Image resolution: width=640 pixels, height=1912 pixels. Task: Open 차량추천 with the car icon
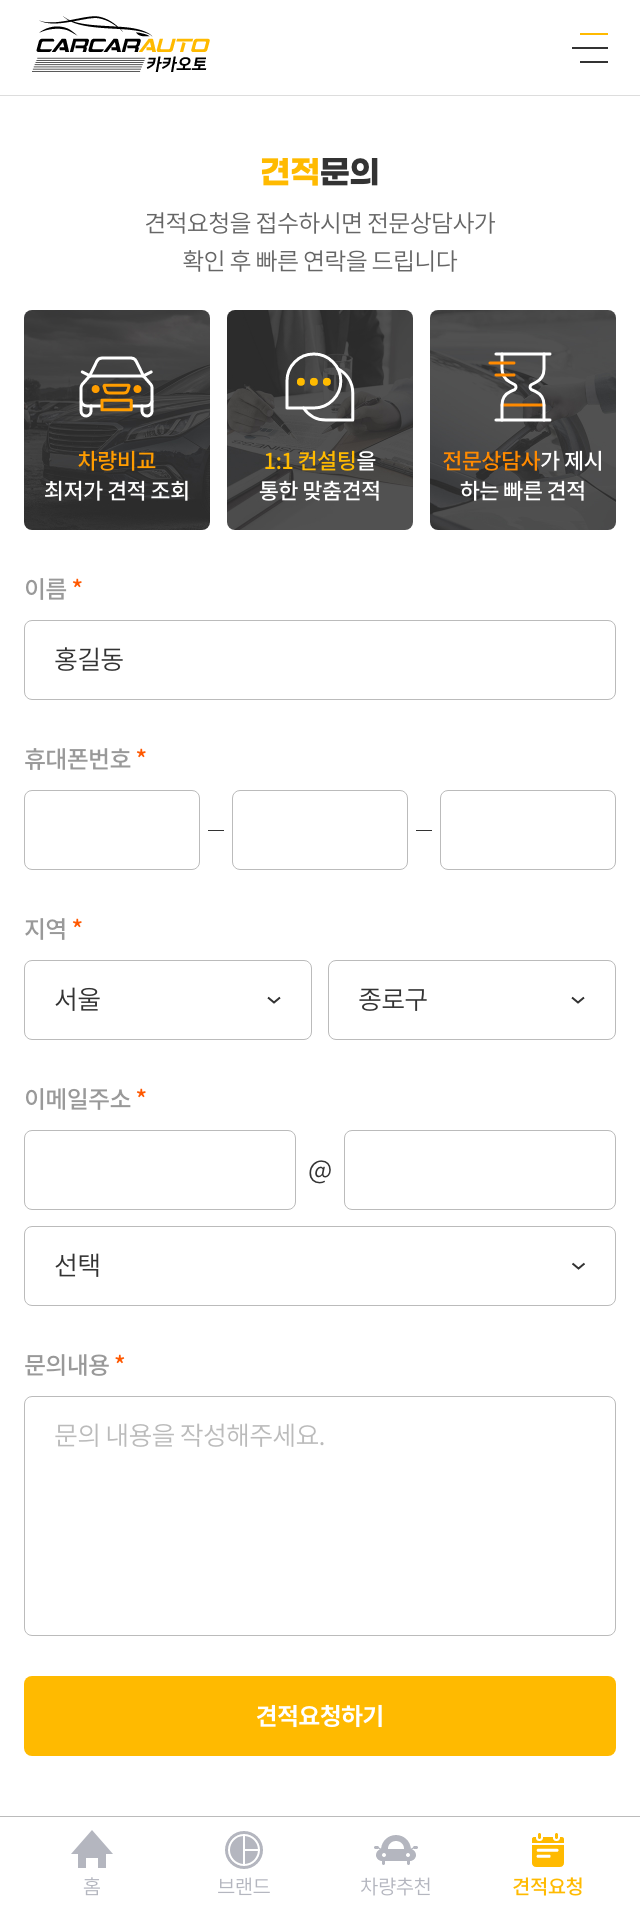tap(396, 1863)
